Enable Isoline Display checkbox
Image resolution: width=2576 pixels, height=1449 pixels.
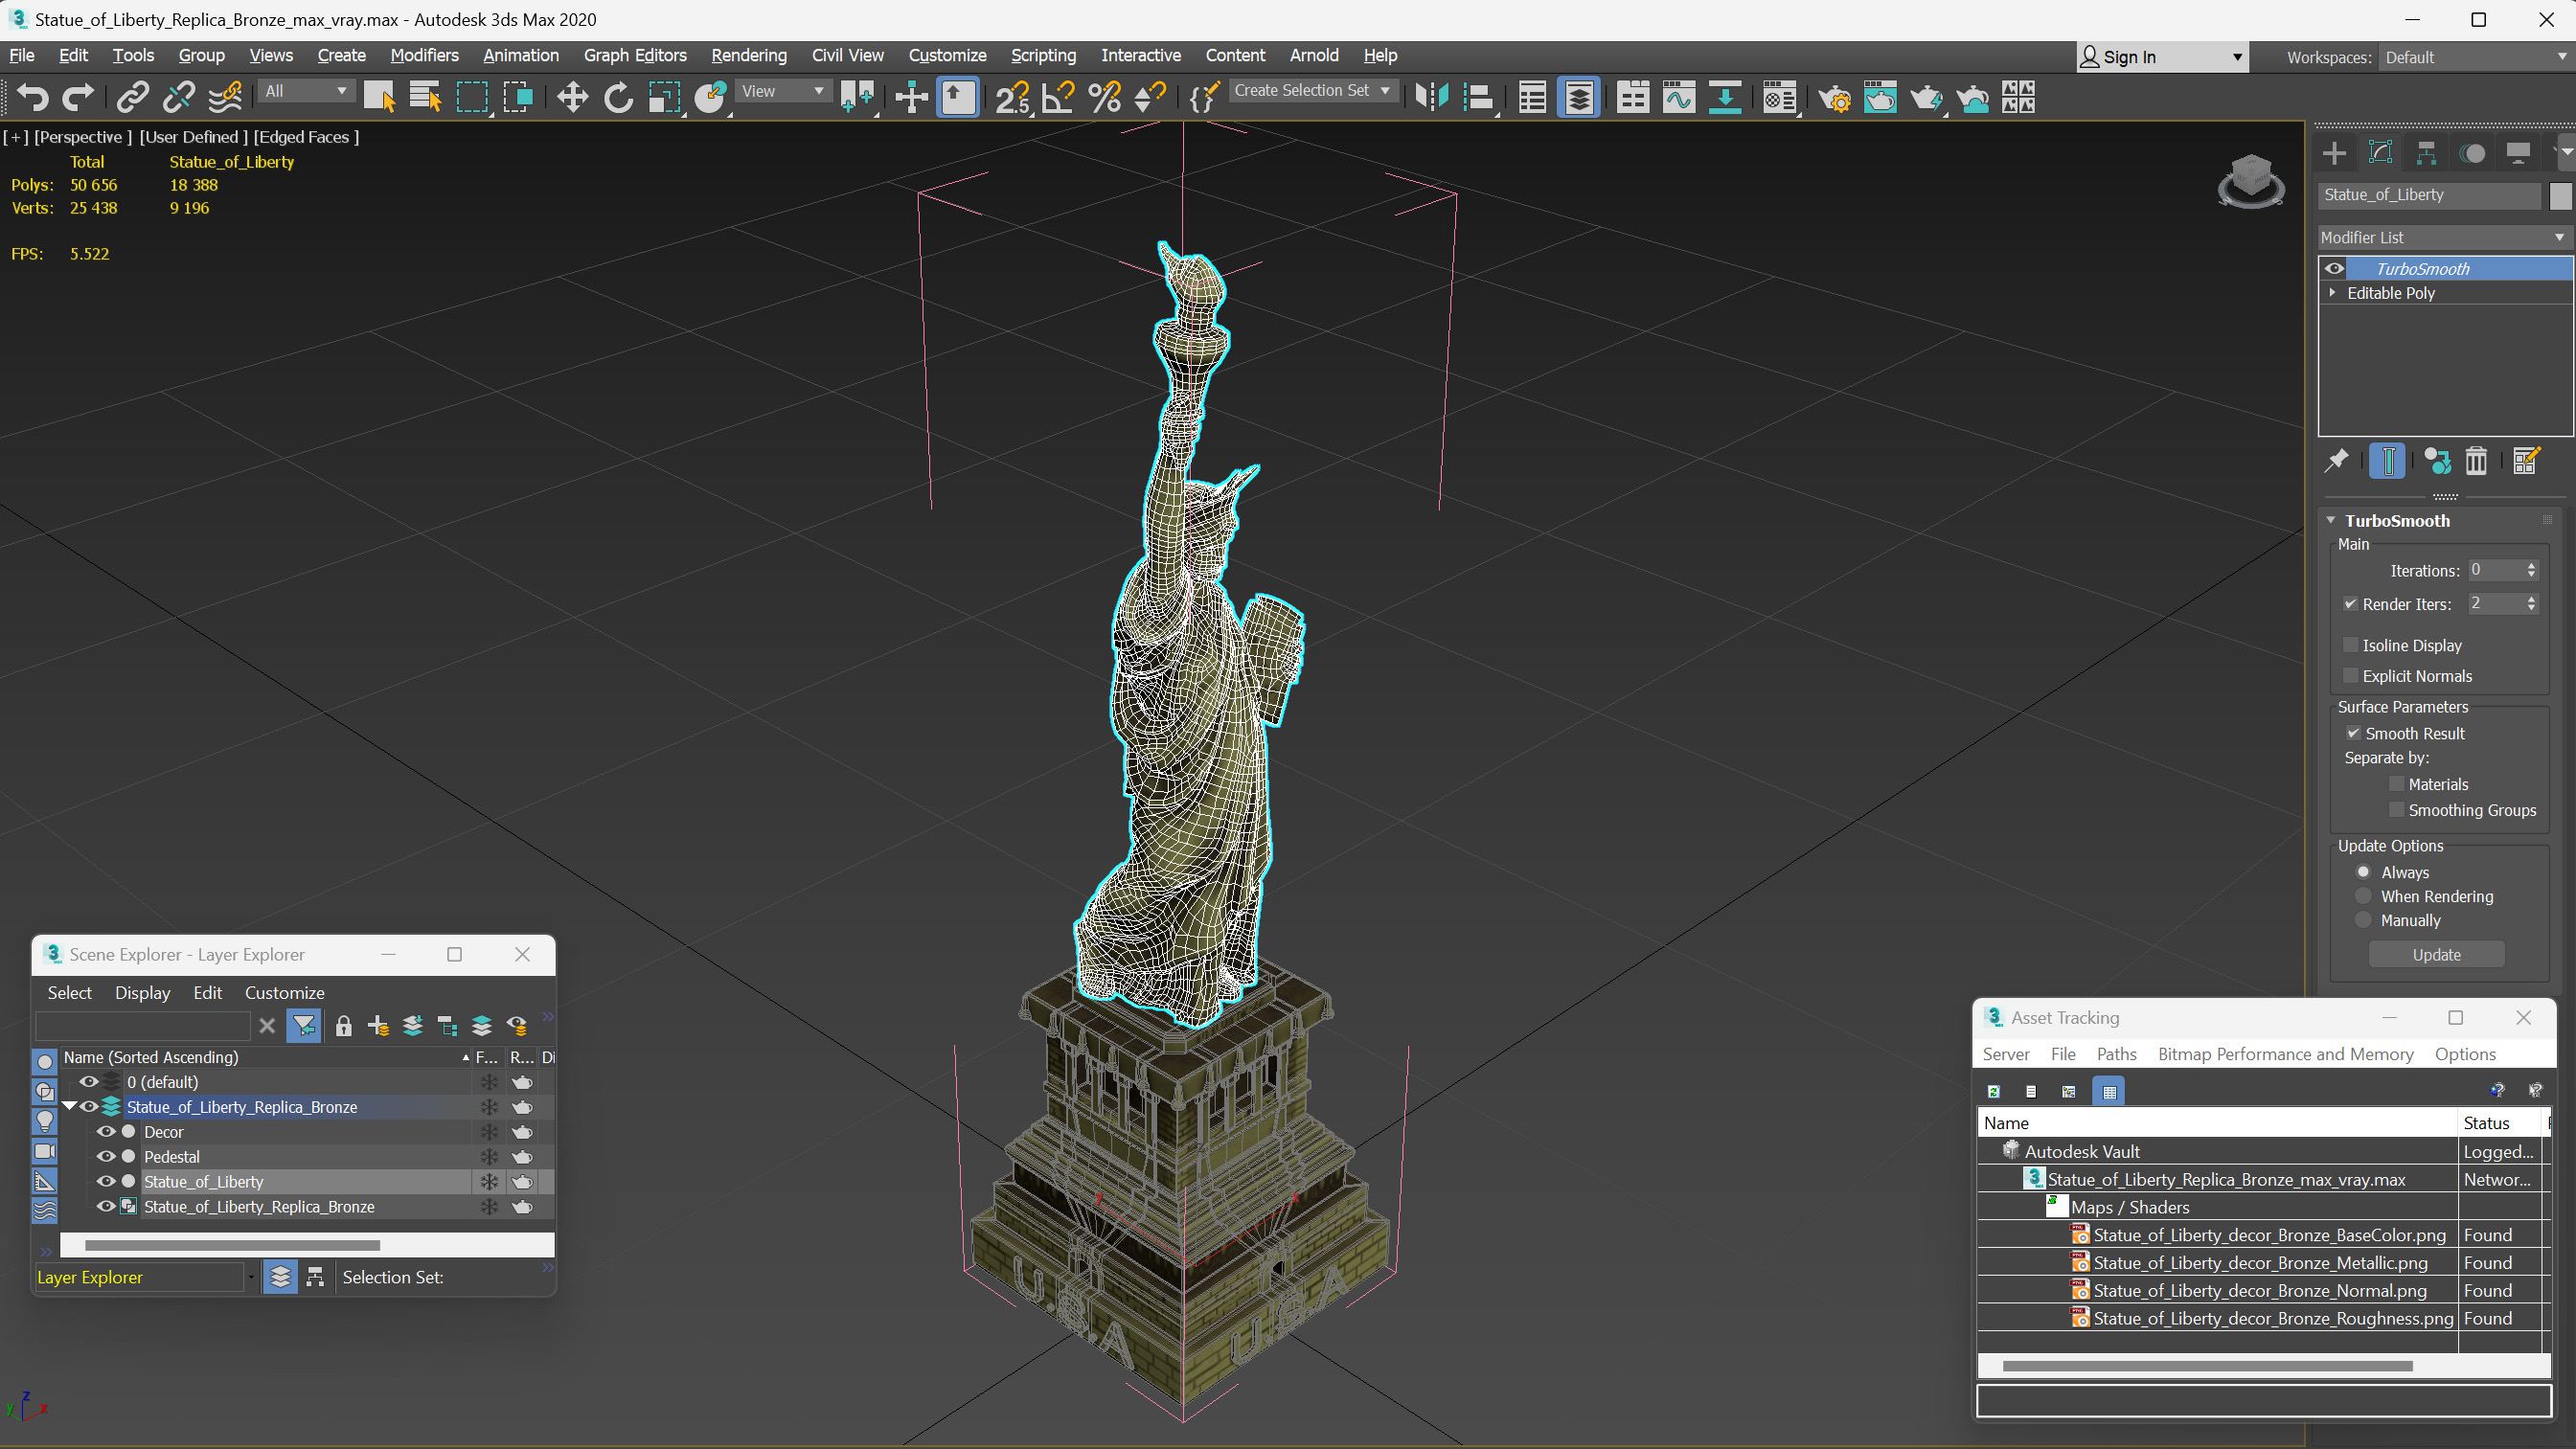tap(2351, 645)
